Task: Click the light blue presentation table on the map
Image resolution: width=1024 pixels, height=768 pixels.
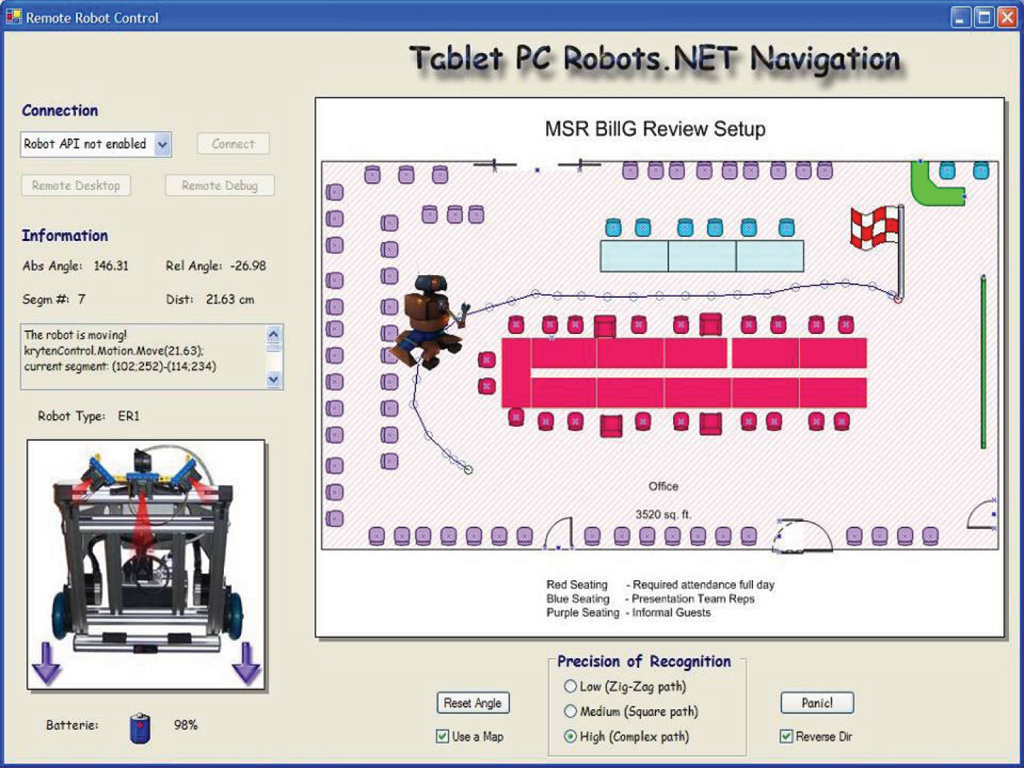Action: (x=702, y=256)
